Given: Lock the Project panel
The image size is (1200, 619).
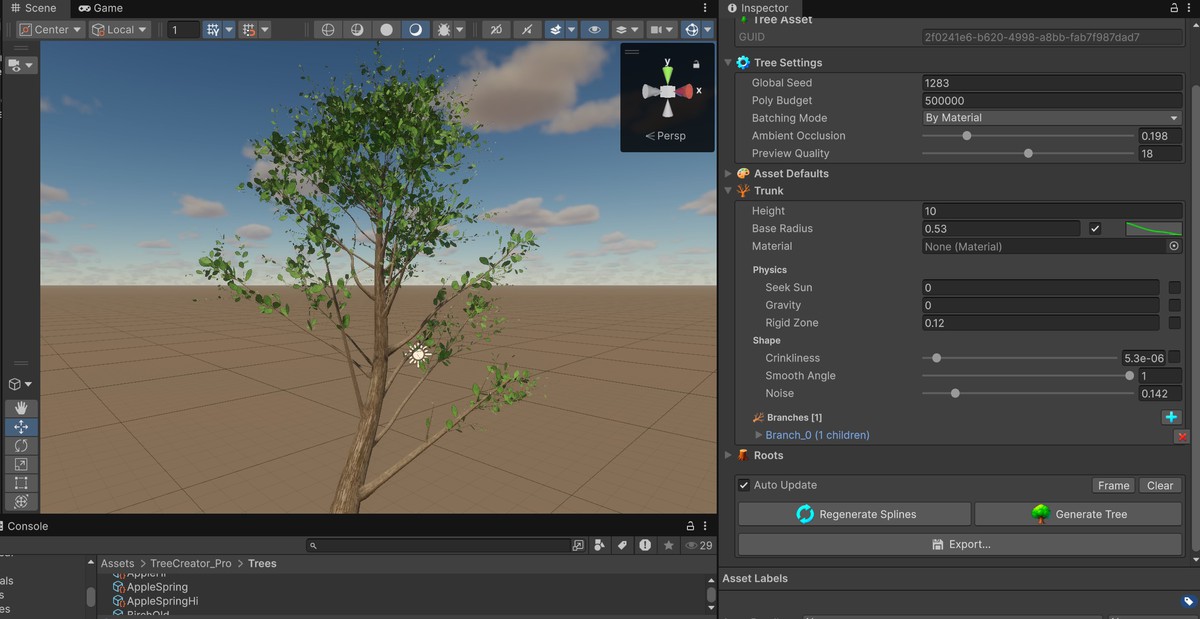Looking at the screenshot, I should click(x=690, y=526).
